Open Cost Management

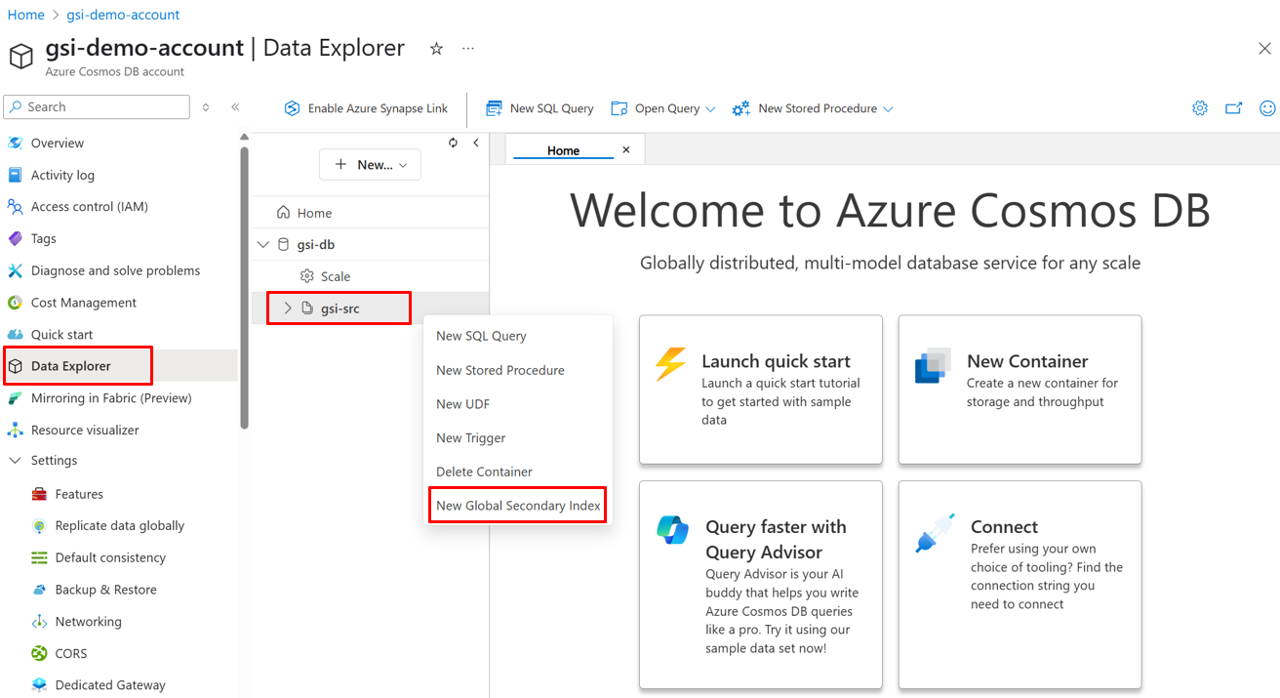(83, 303)
